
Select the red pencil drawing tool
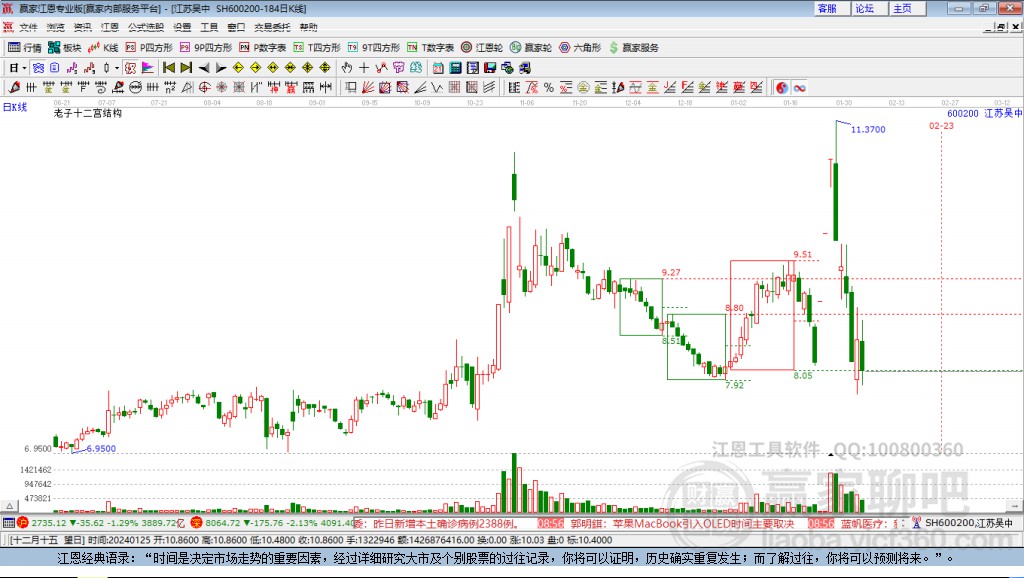(x=14, y=88)
